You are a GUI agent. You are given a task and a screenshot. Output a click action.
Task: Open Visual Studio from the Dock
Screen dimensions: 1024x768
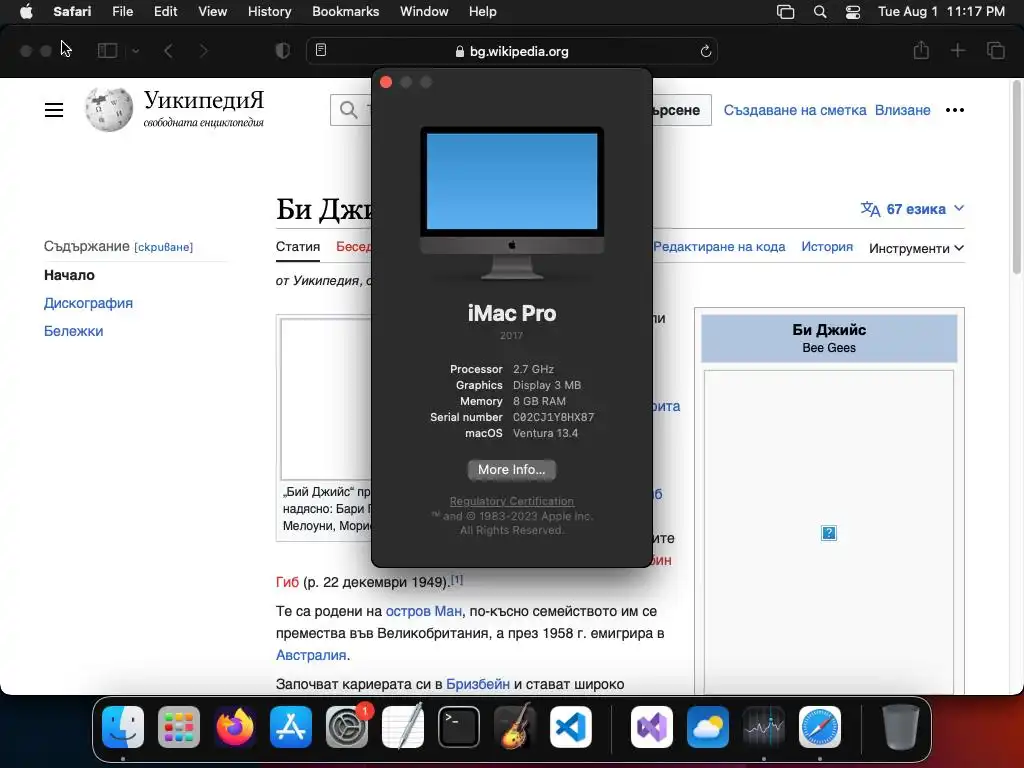[652, 727]
